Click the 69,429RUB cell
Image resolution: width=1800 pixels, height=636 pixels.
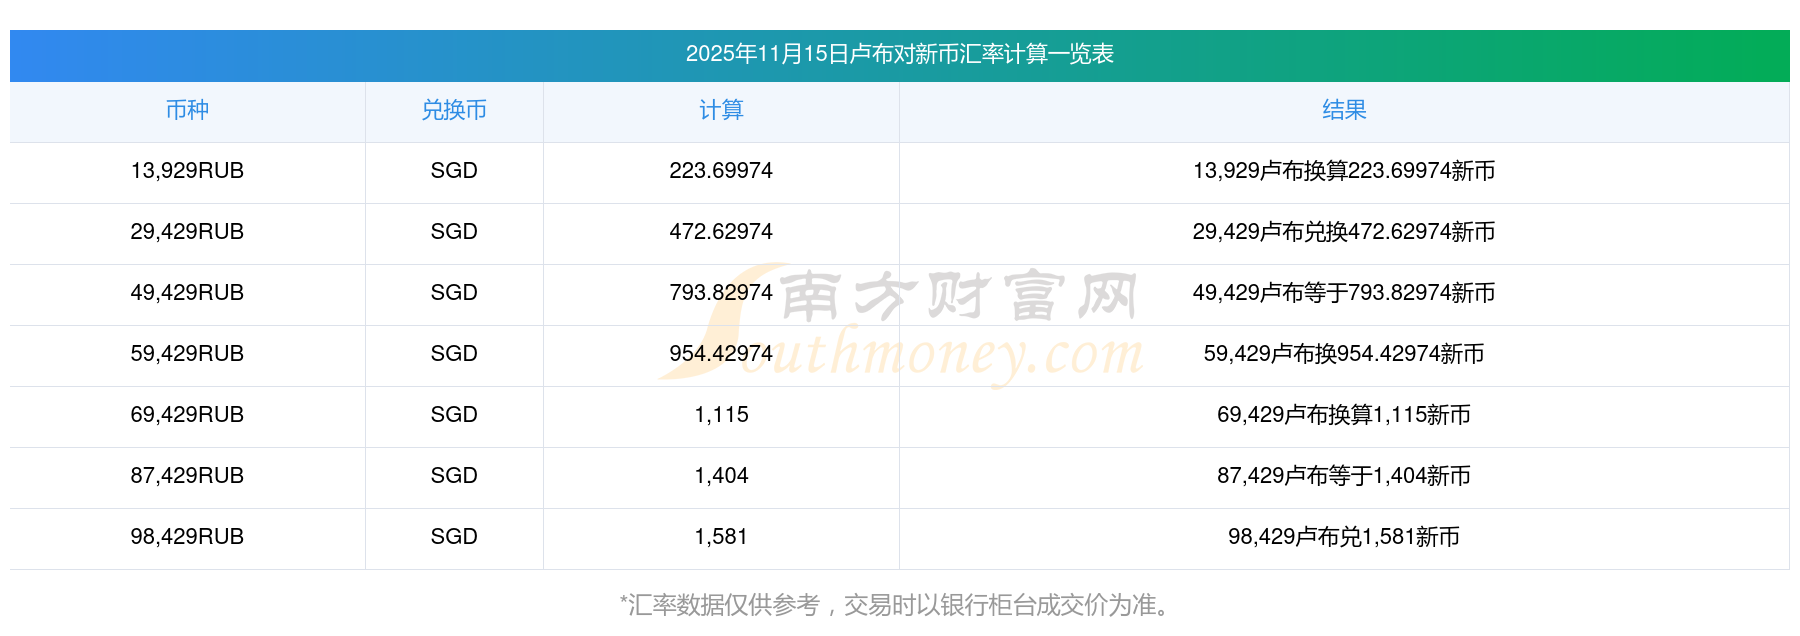[x=187, y=415]
